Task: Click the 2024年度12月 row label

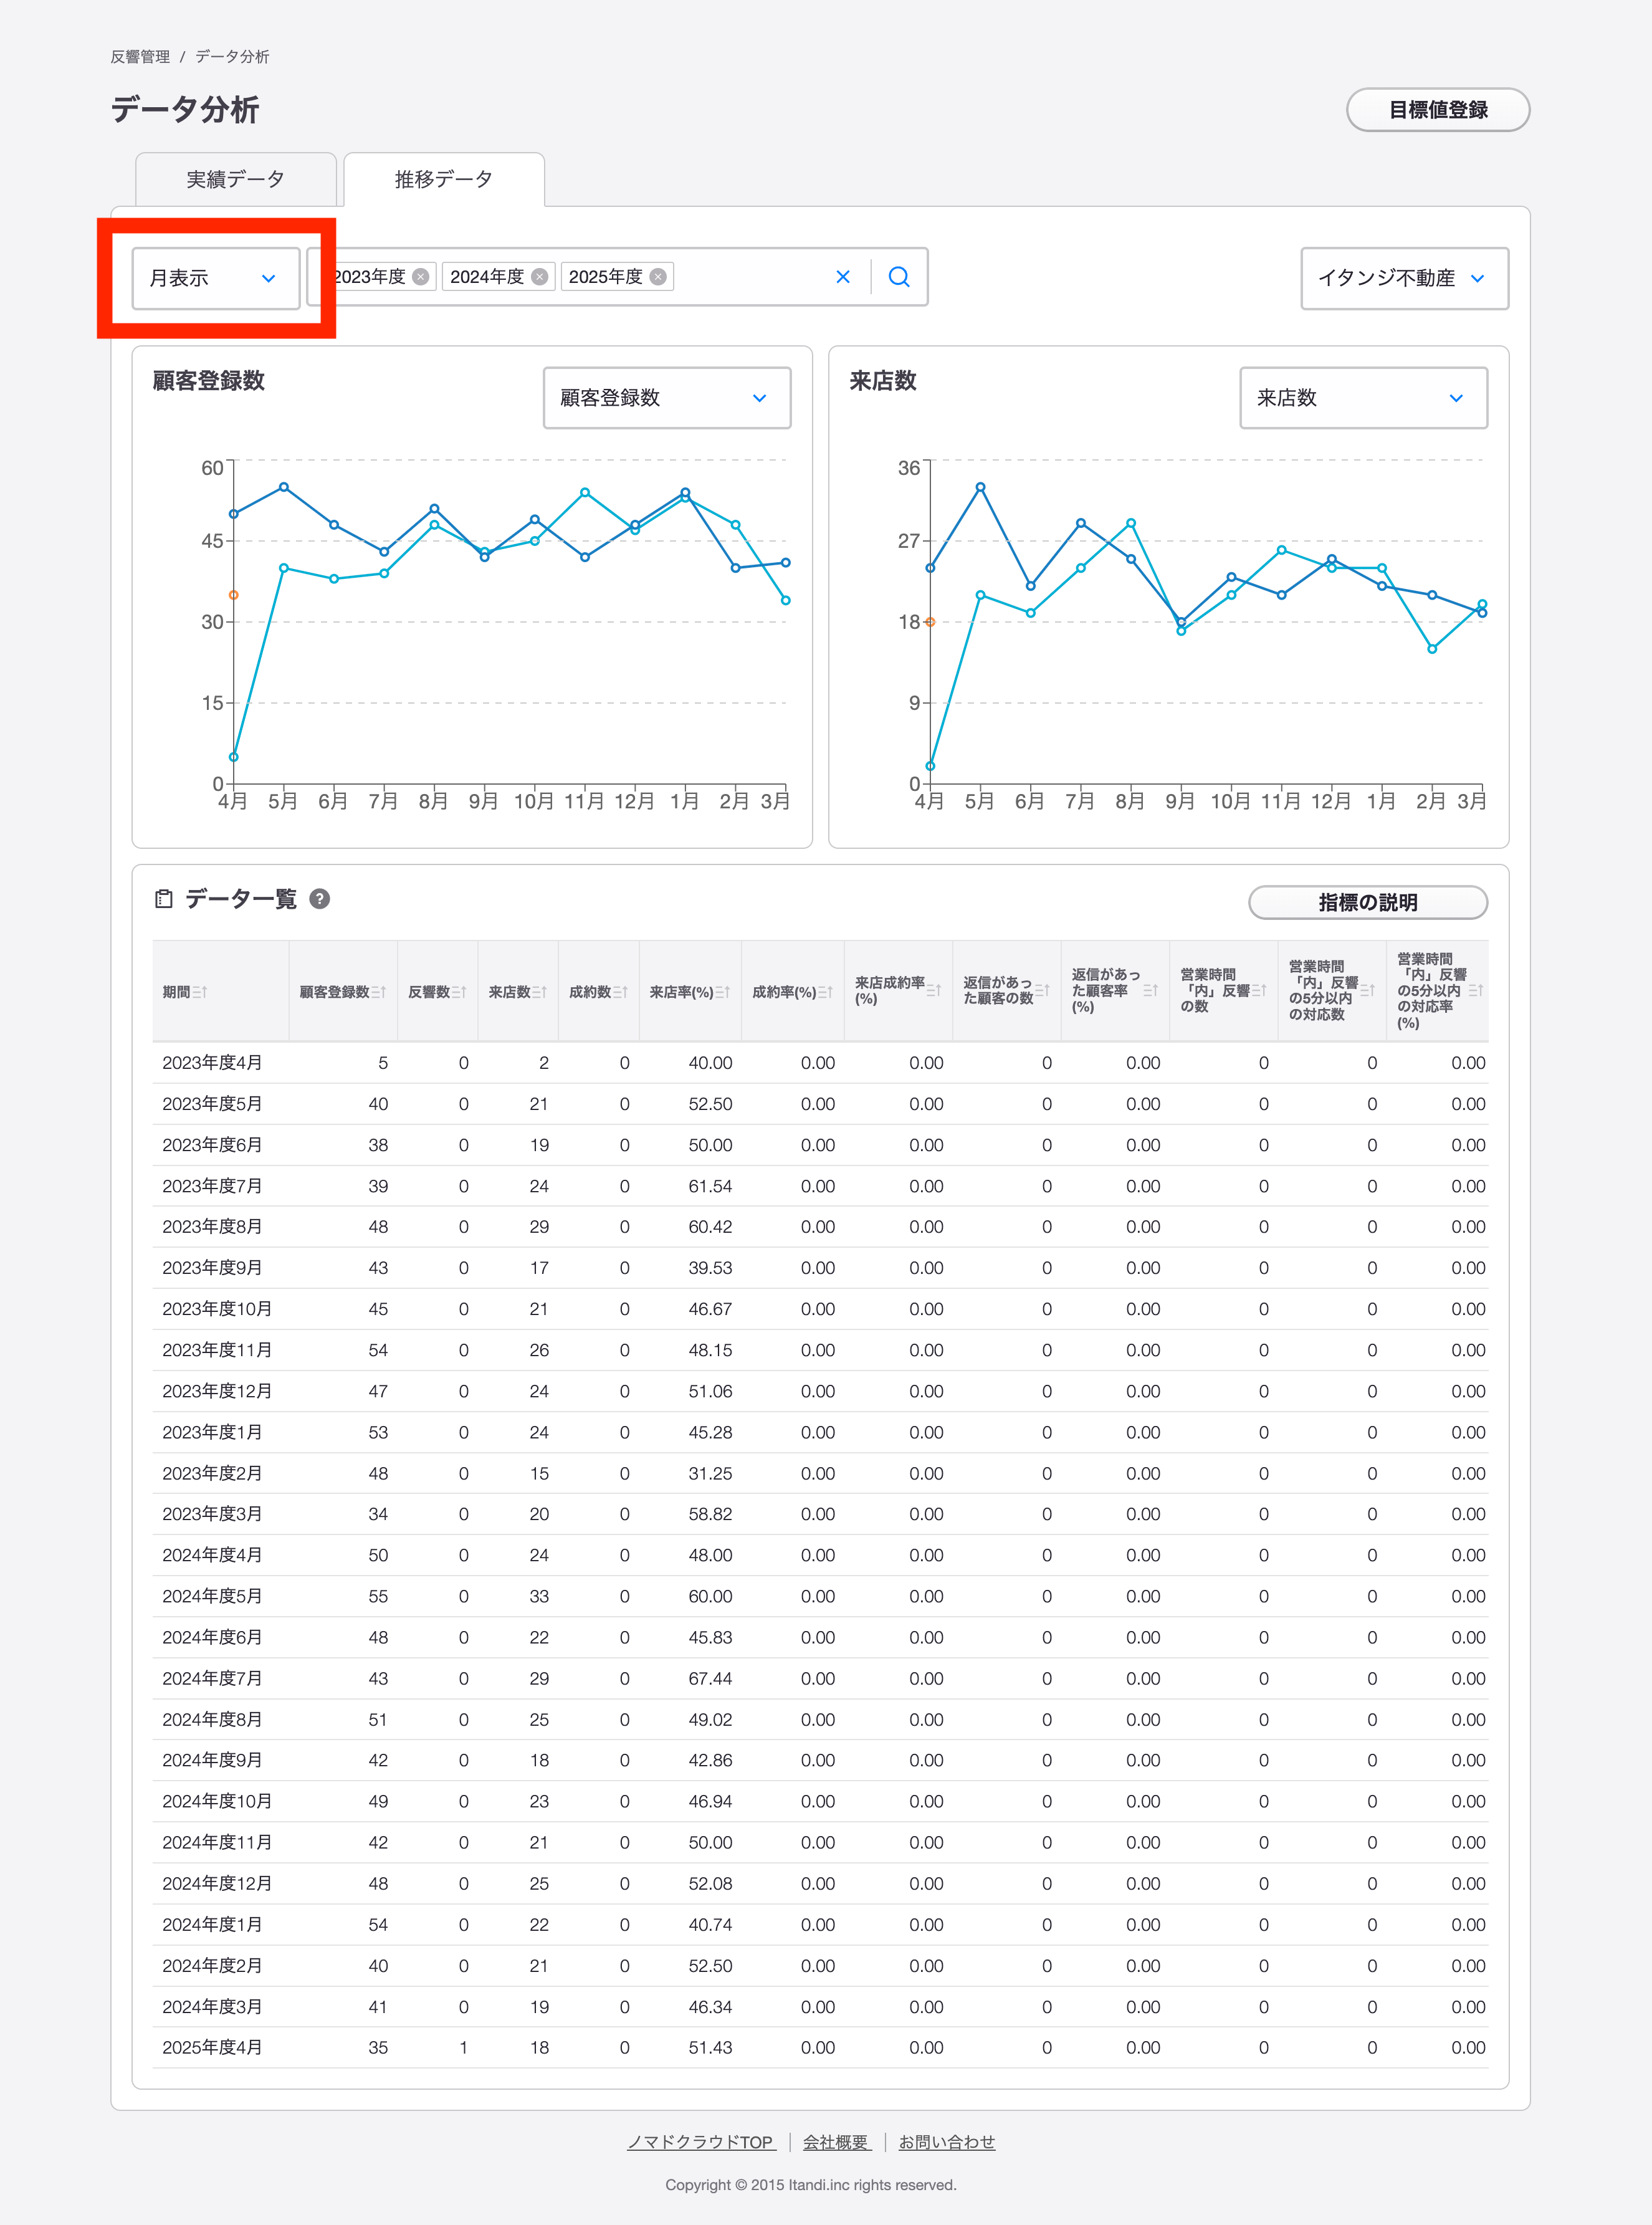Action: (217, 1883)
